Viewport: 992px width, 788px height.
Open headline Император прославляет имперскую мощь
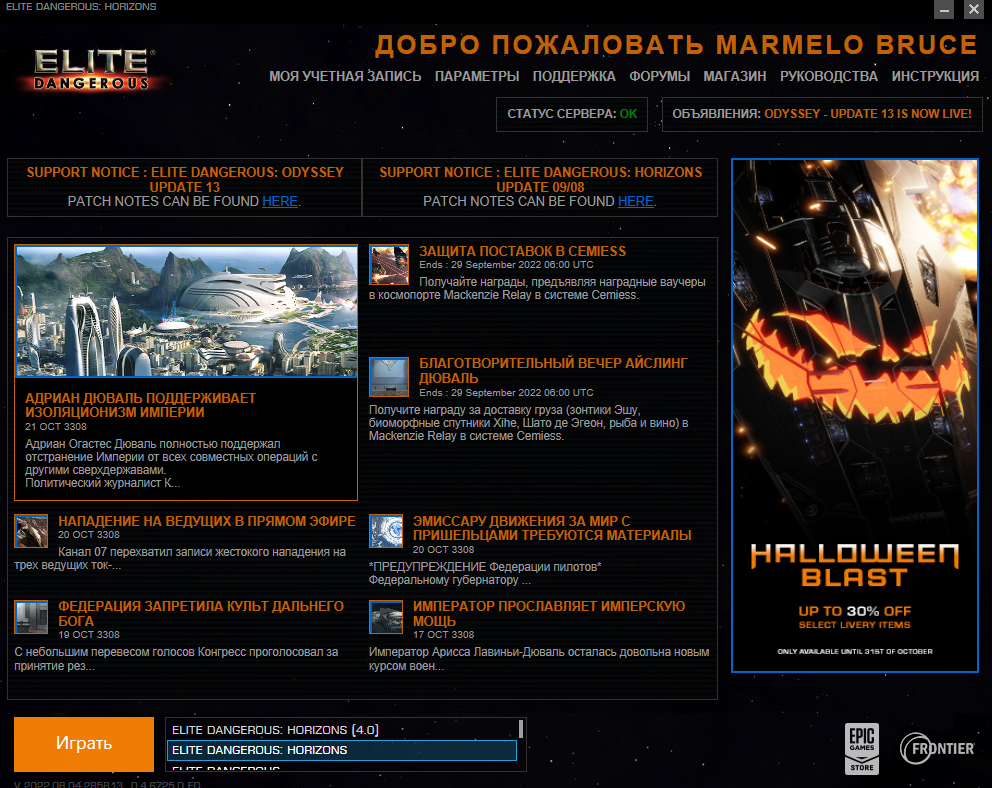(x=549, y=613)
